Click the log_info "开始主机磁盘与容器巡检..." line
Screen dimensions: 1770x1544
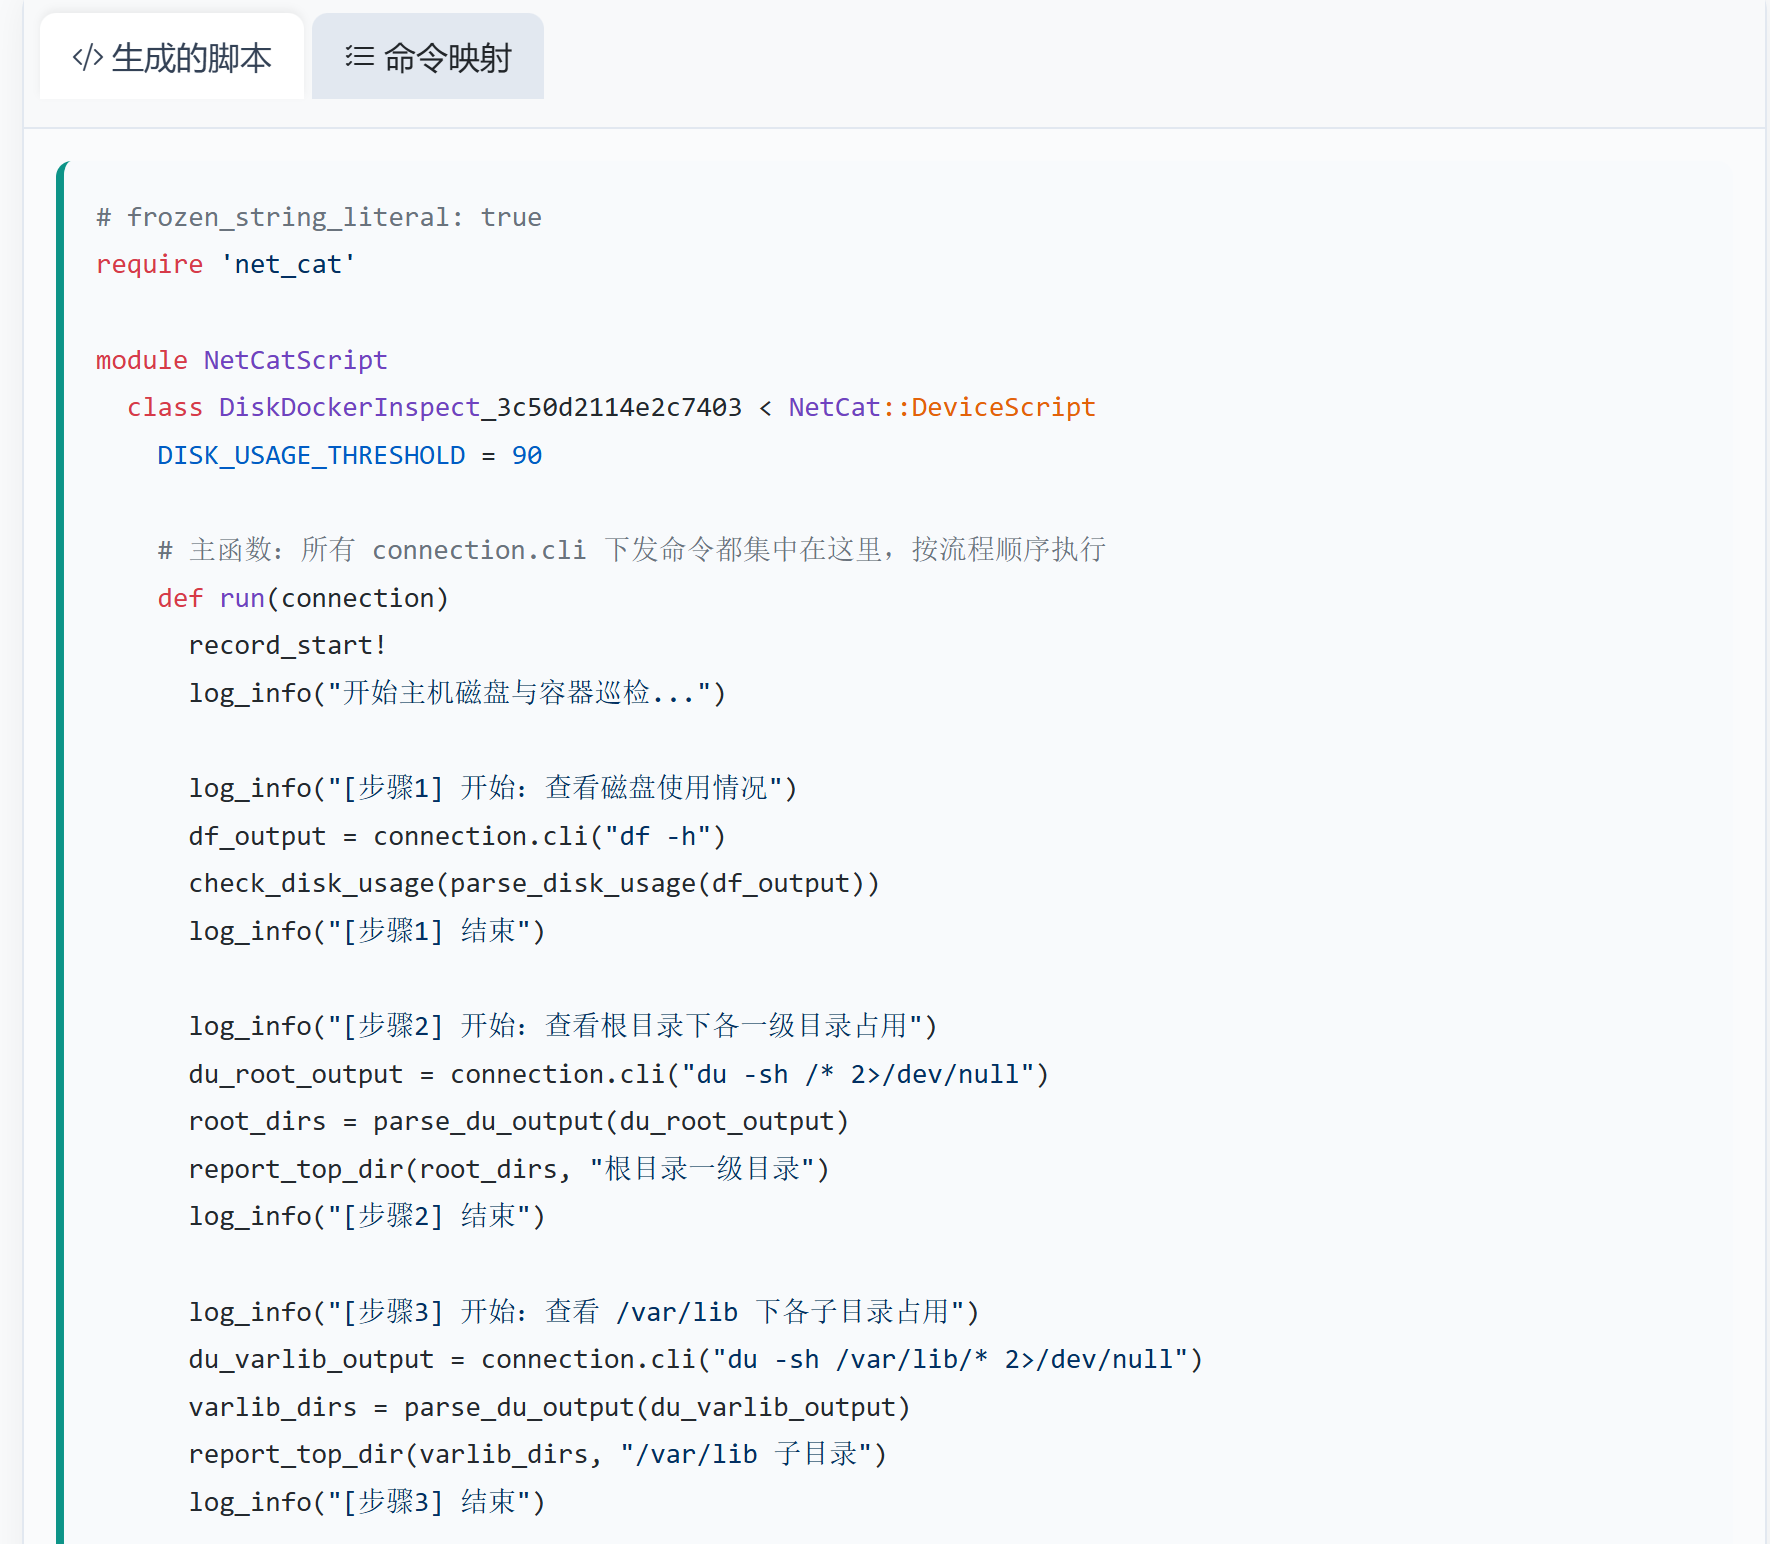click(458, 693)
